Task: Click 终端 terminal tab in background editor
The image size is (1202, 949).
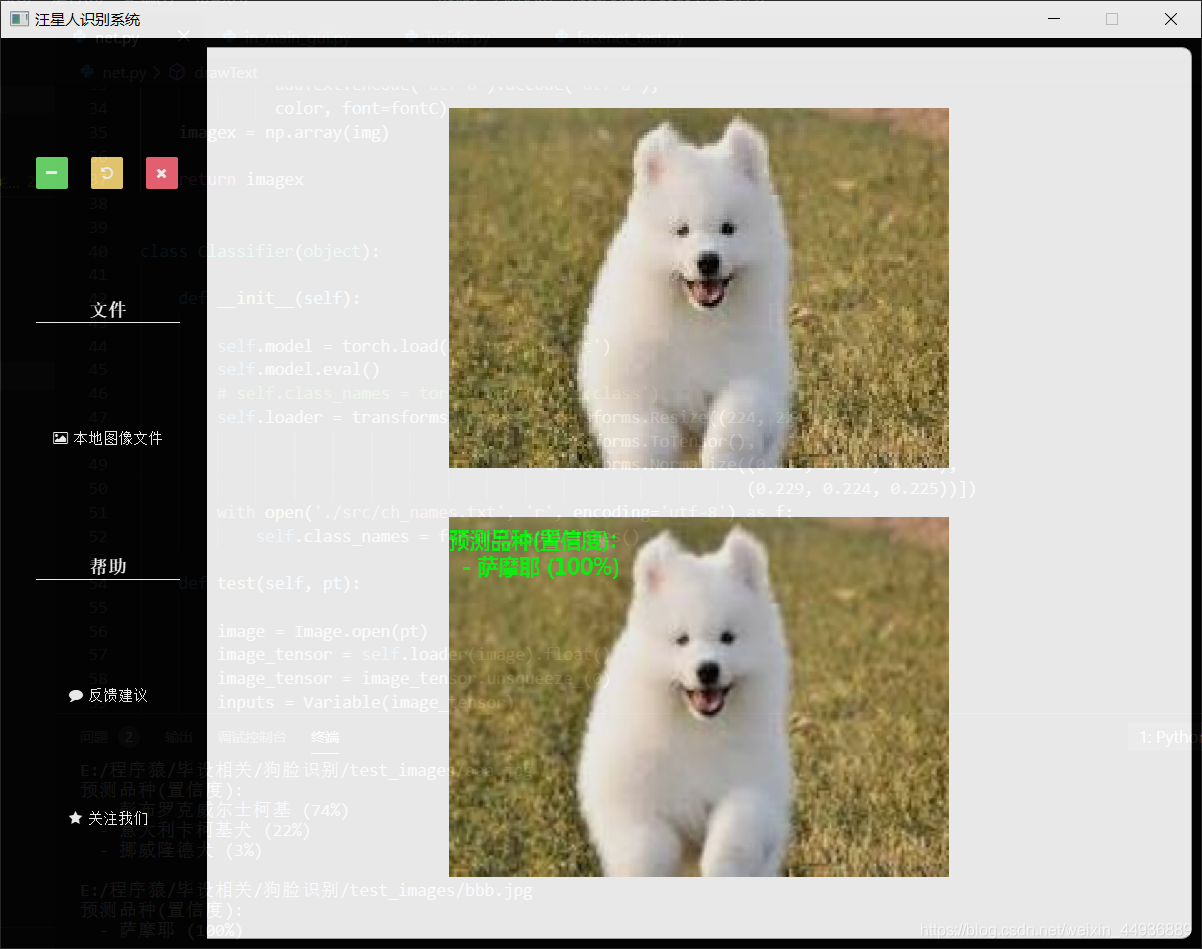Action: 325,737
